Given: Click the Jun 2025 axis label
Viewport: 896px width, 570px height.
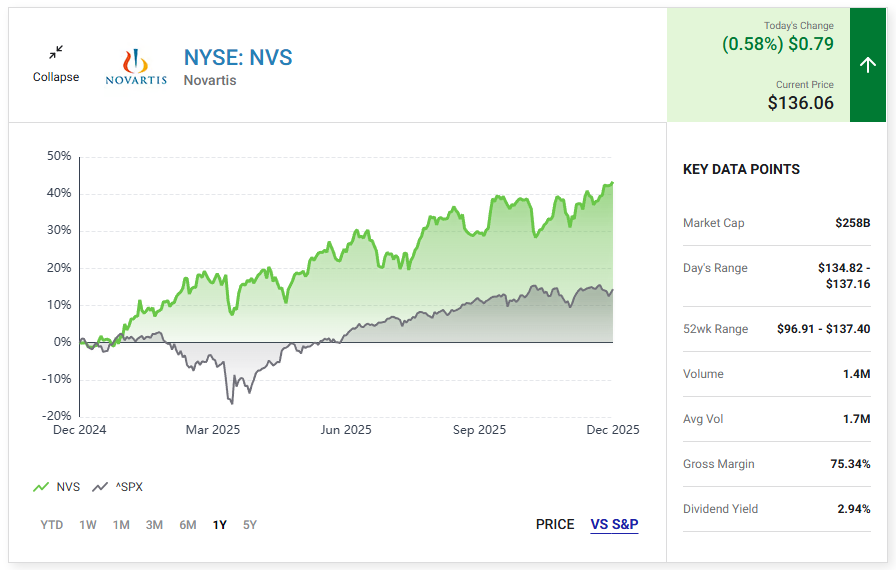Looking at the screenshot, I should pos(346,430).
